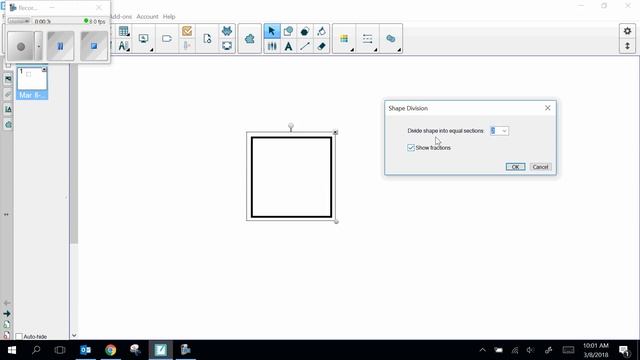Open the Windows Start menu
The image size is (640, 360).
(12, 350)
